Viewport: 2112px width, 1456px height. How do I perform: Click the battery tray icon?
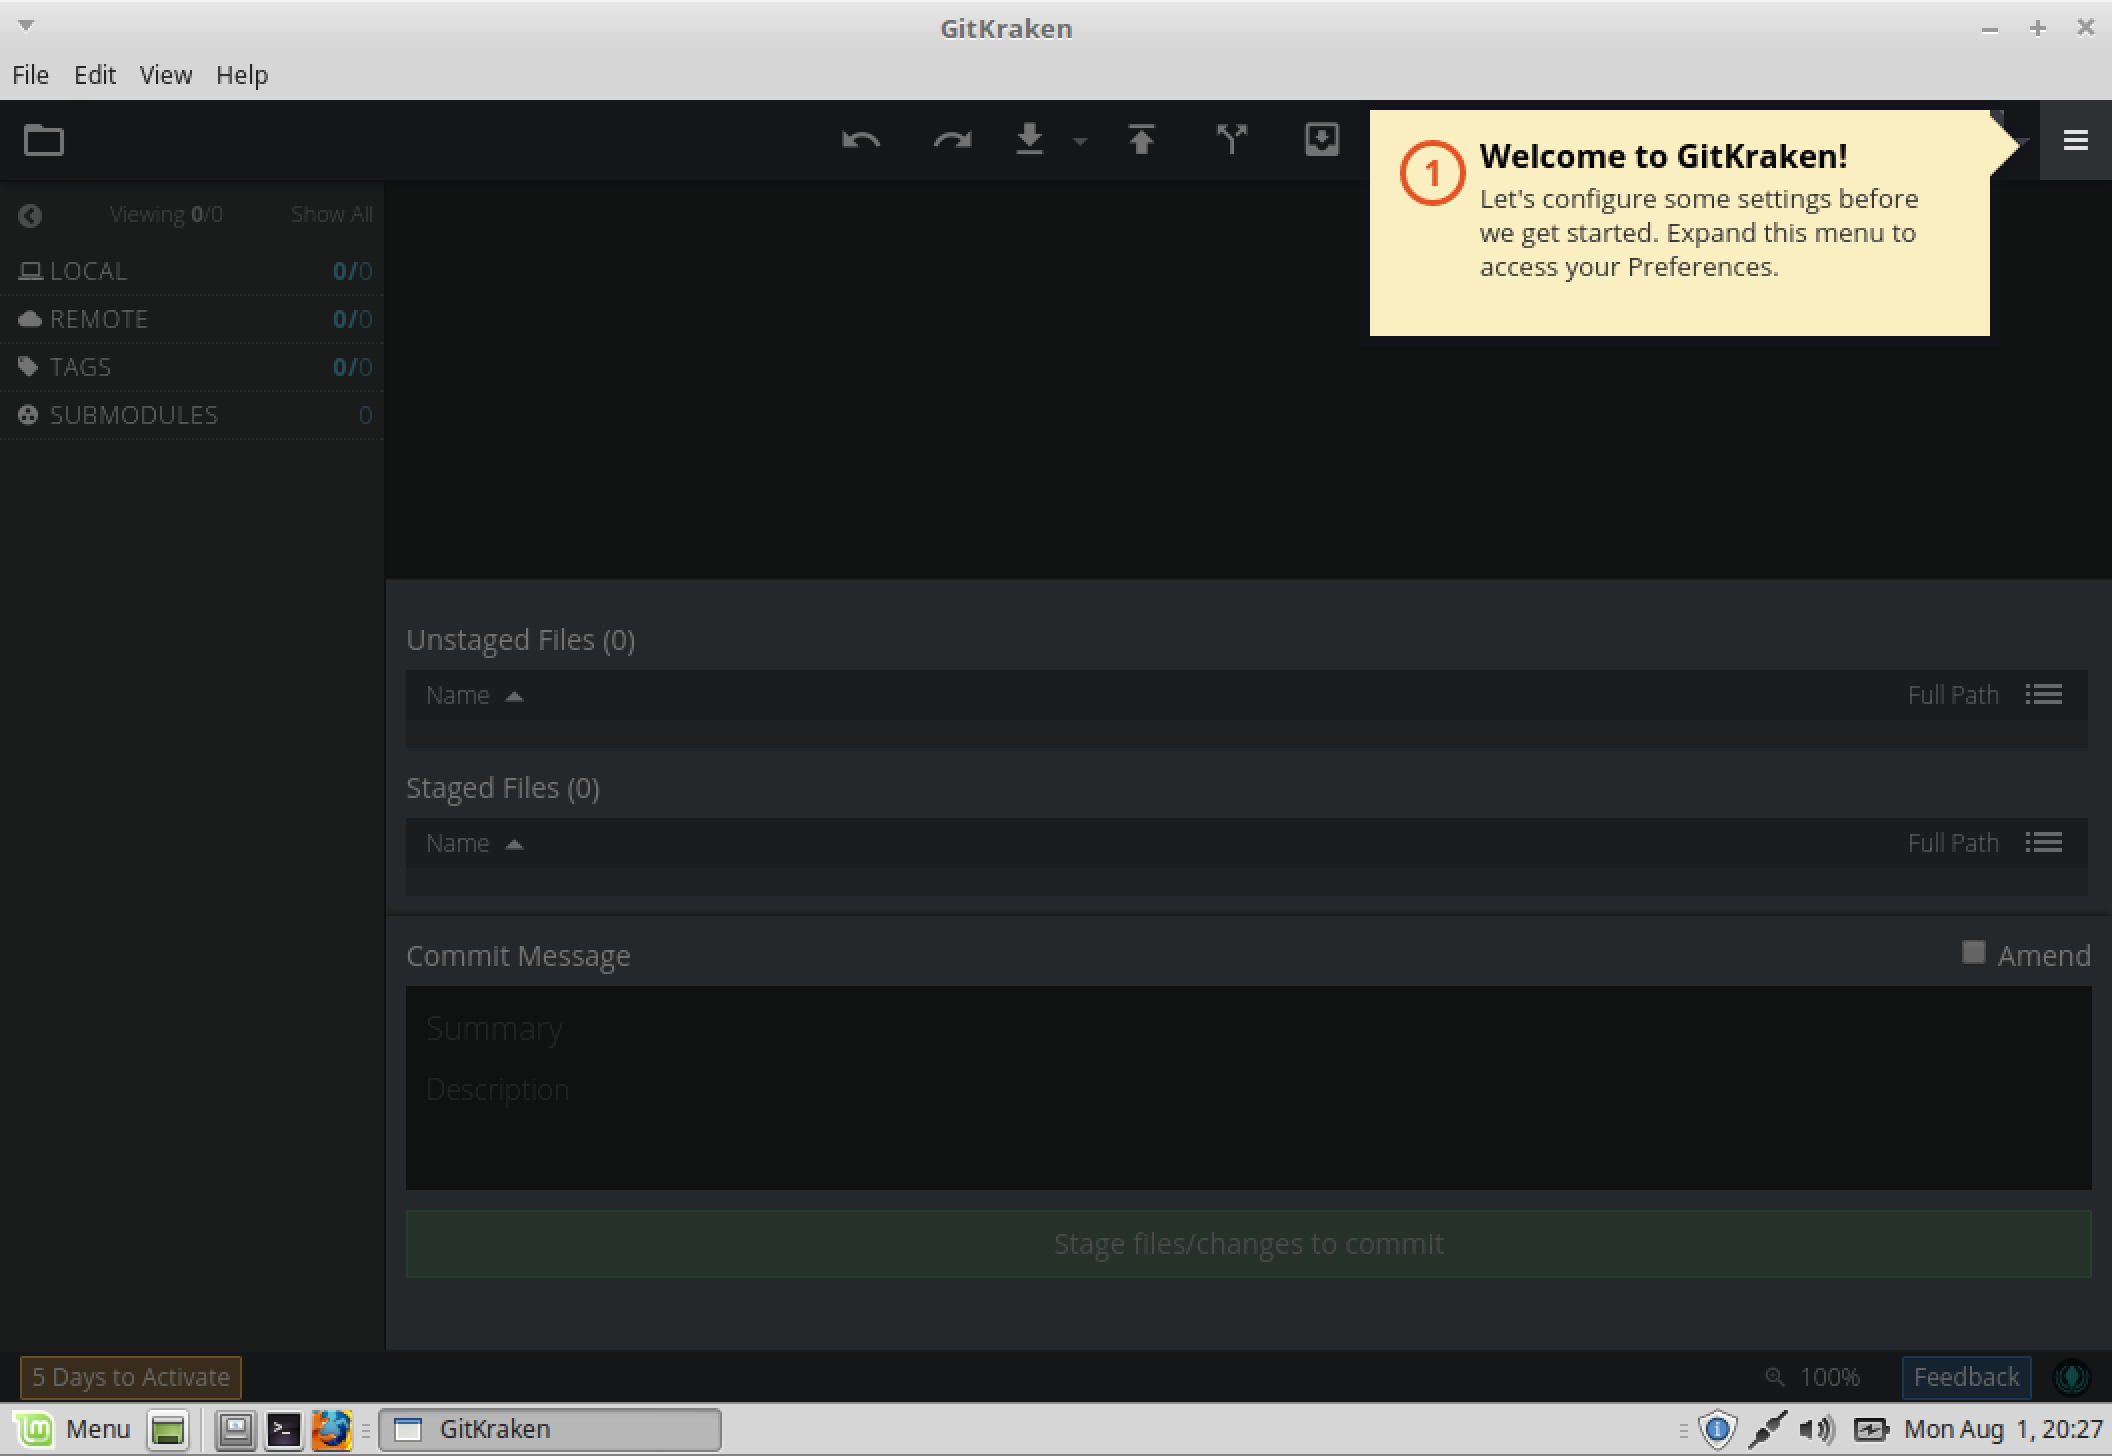pyautogui.click(x=1870, y=1430)
